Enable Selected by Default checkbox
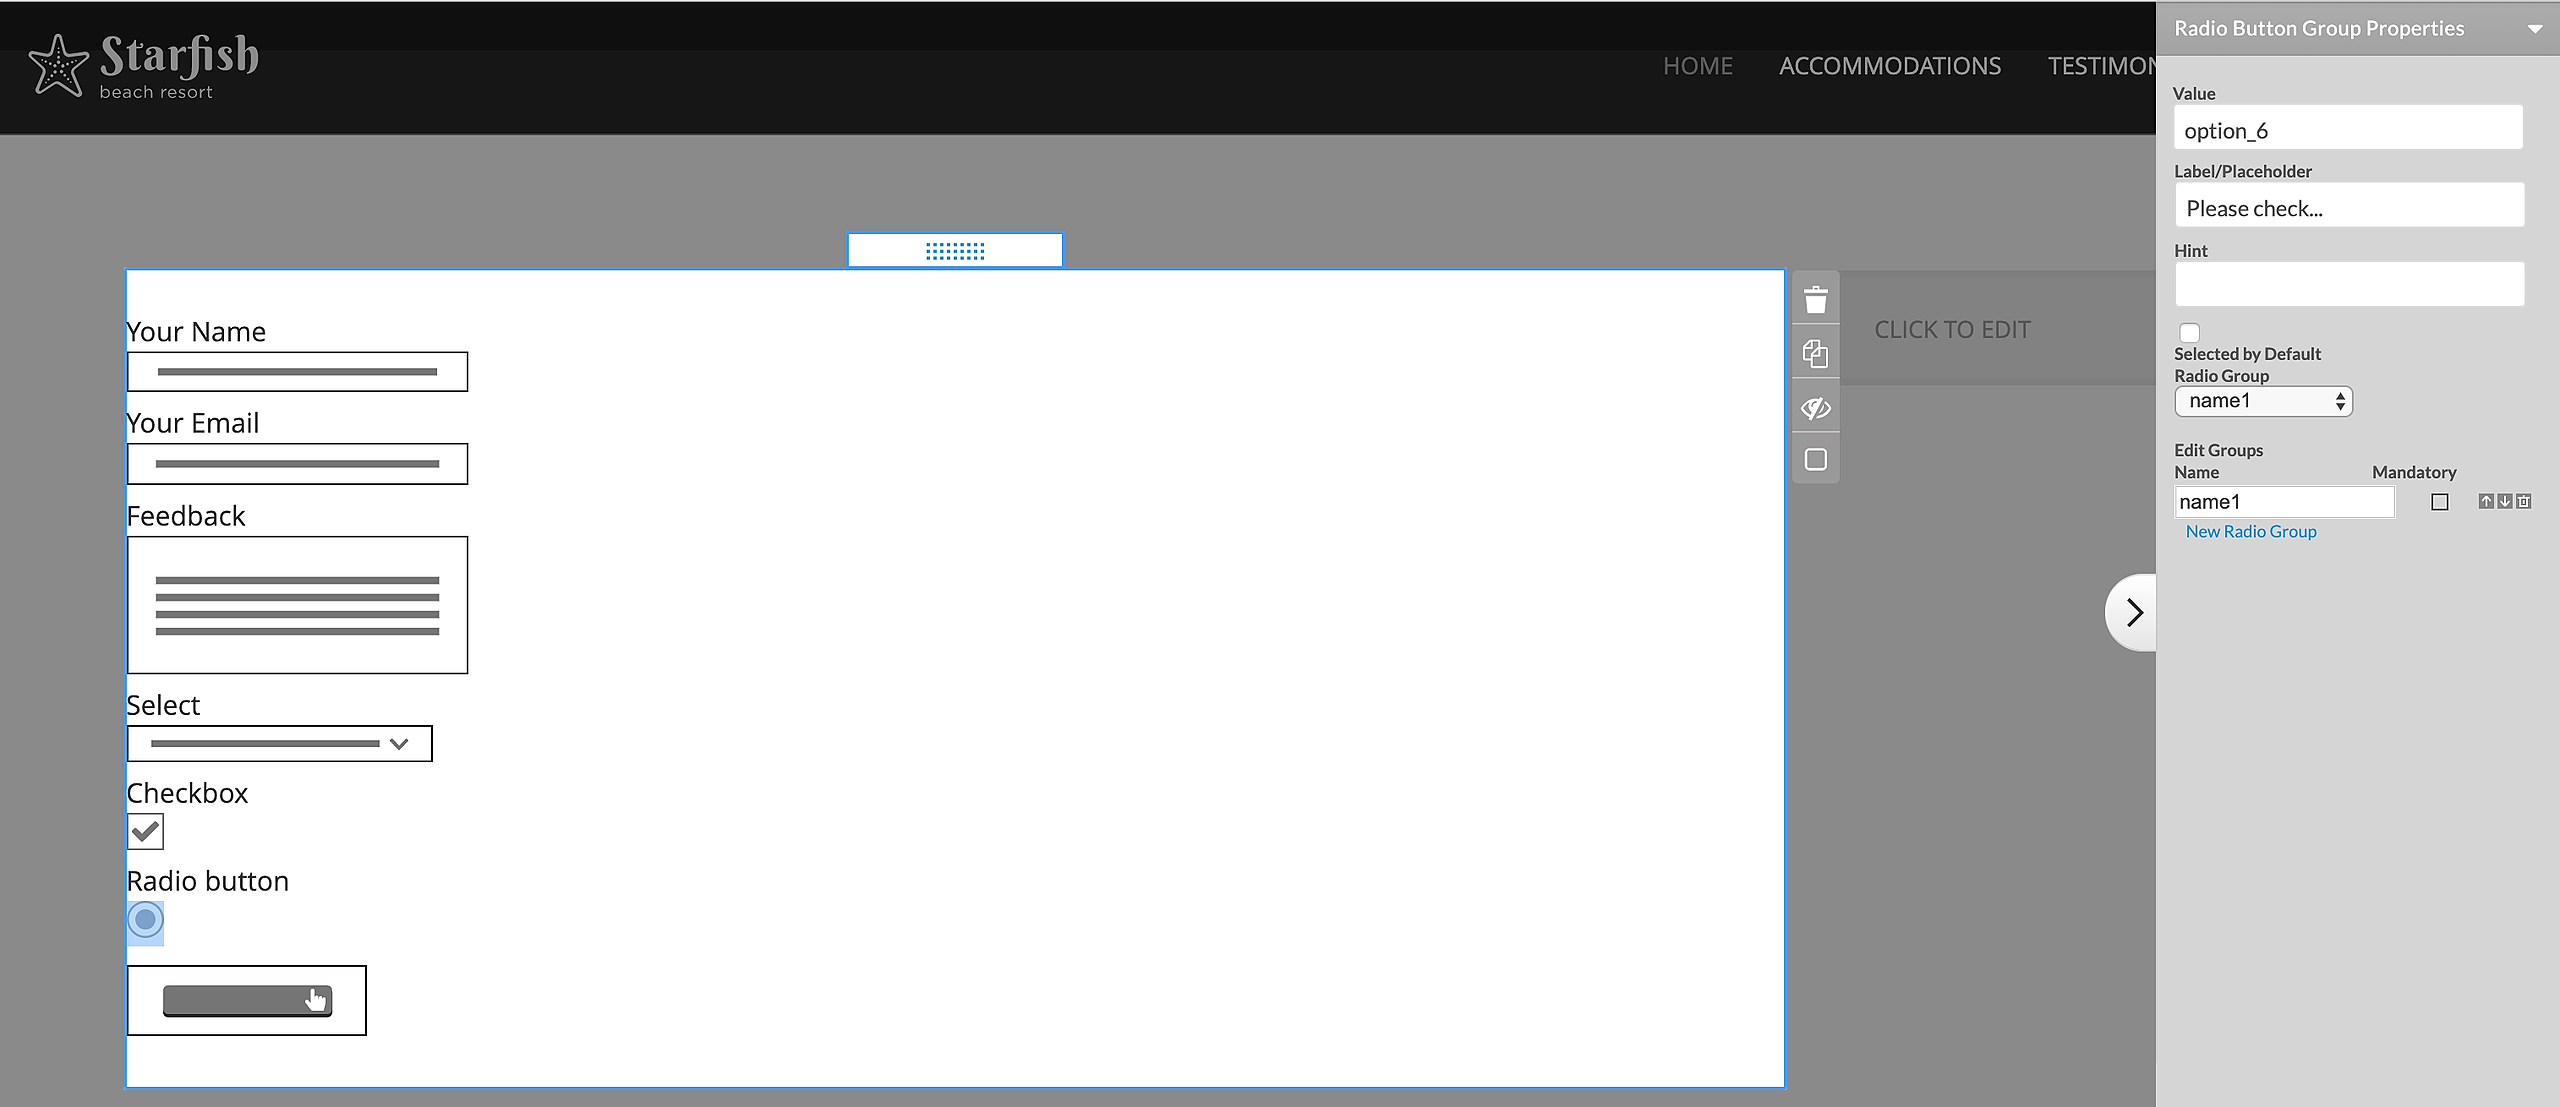Viewport: 2560px width, 1107px height. 2189,333
